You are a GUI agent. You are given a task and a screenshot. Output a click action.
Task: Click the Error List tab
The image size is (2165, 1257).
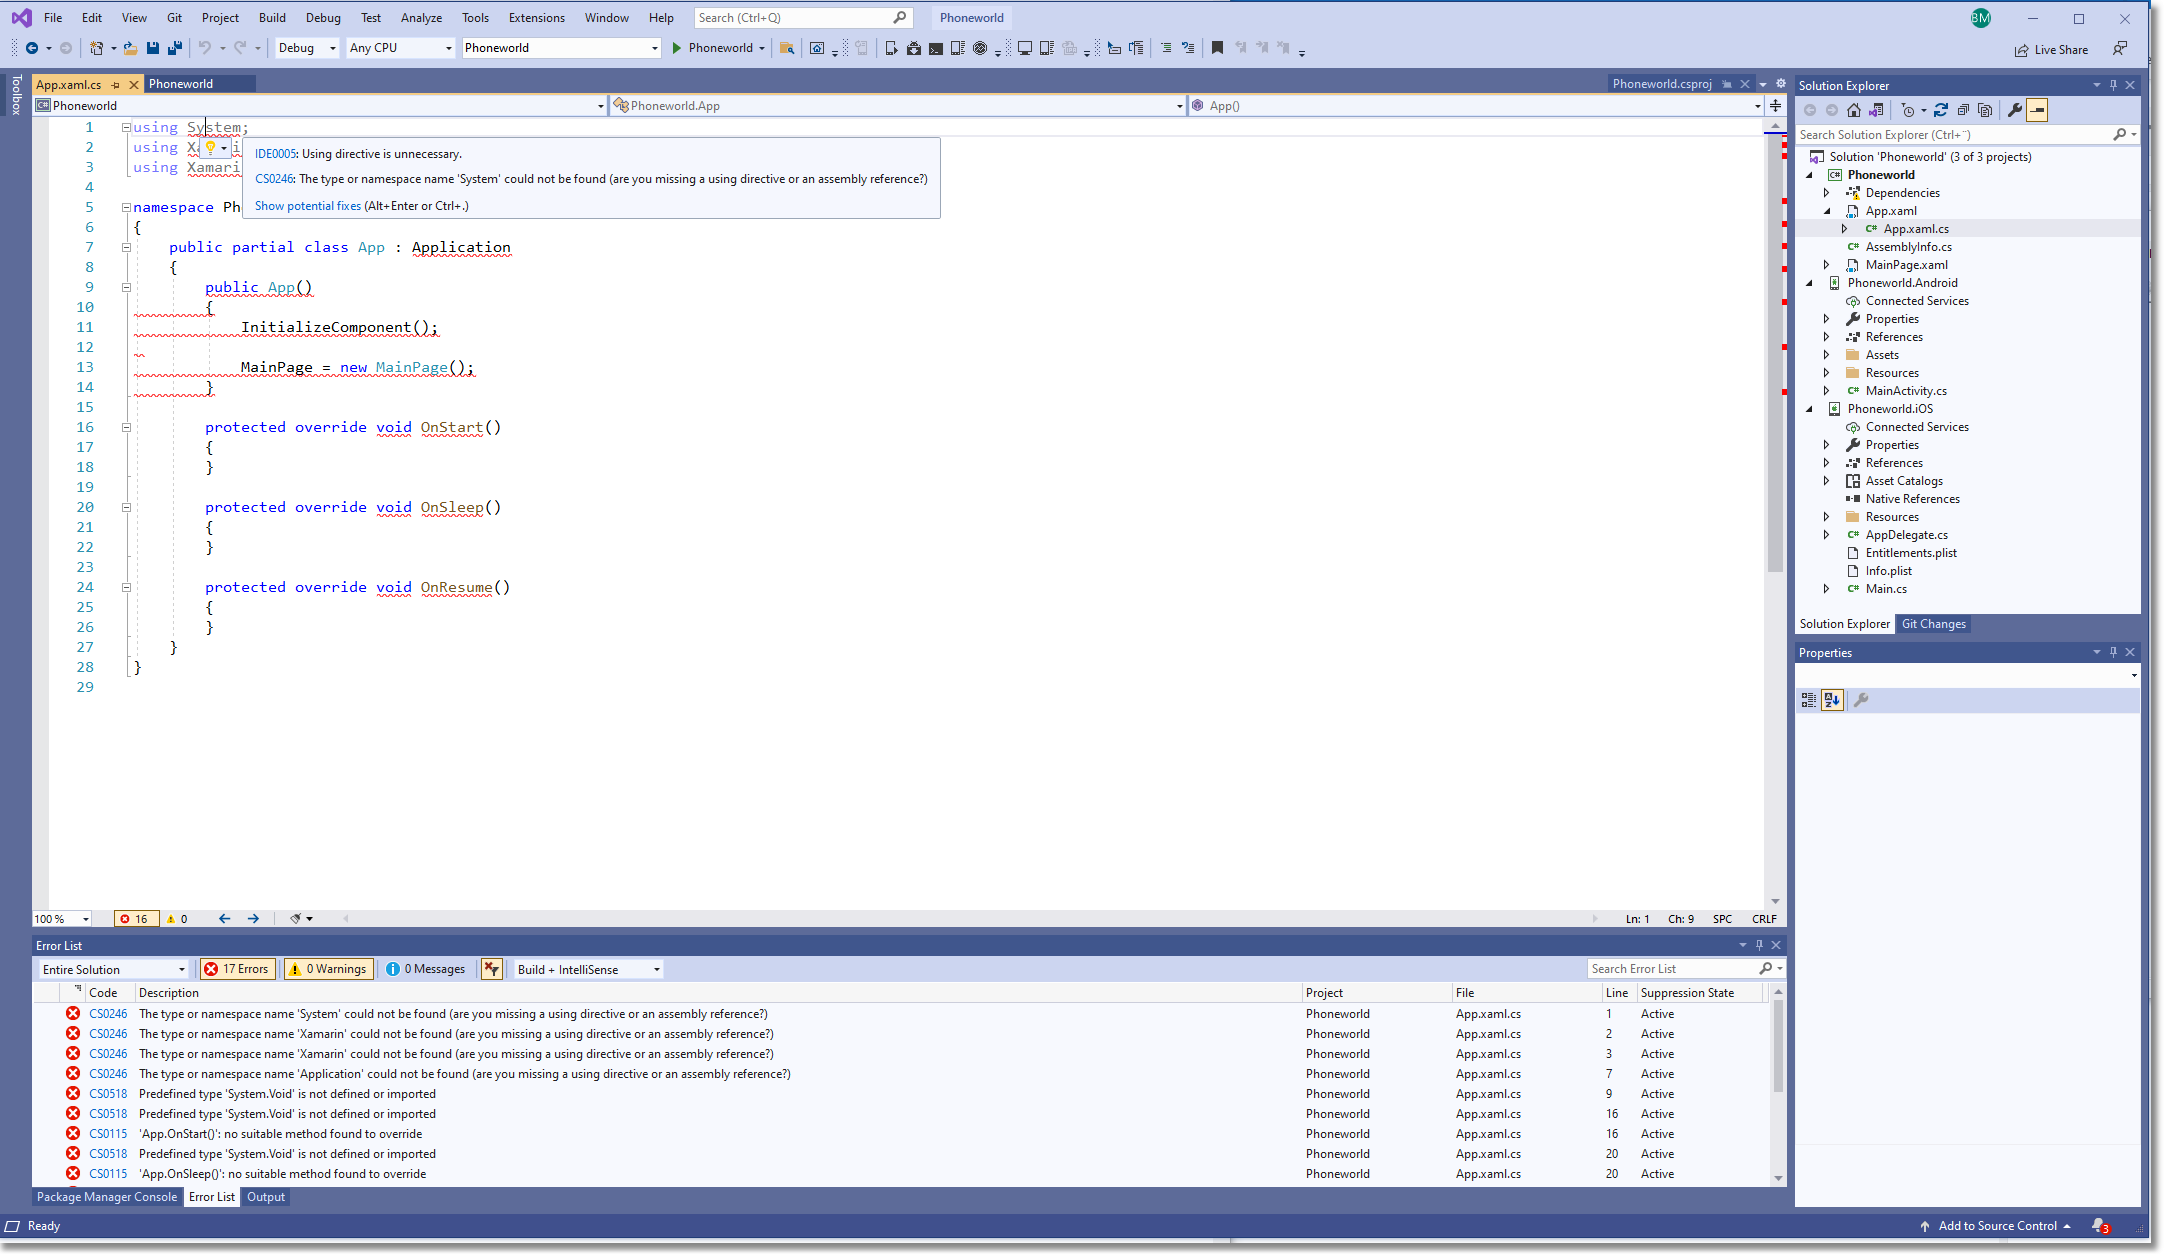(x=212, y=1197)
